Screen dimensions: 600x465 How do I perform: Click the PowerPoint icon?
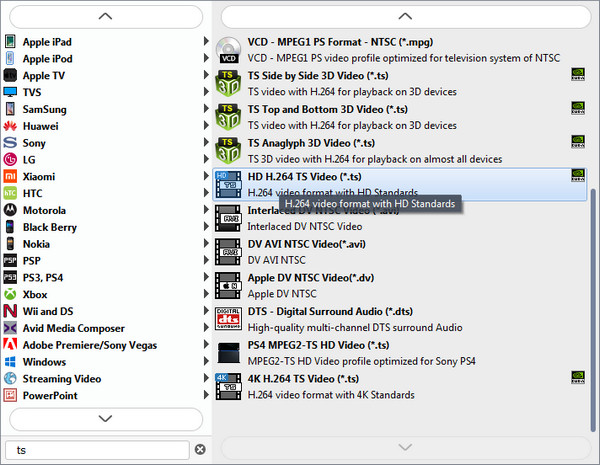10,396
